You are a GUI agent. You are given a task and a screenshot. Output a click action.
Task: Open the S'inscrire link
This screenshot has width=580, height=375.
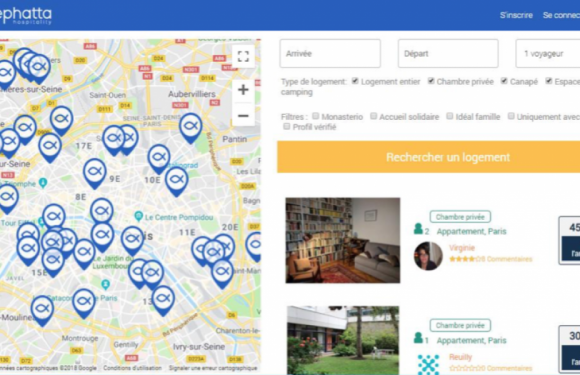pos(516,15)
